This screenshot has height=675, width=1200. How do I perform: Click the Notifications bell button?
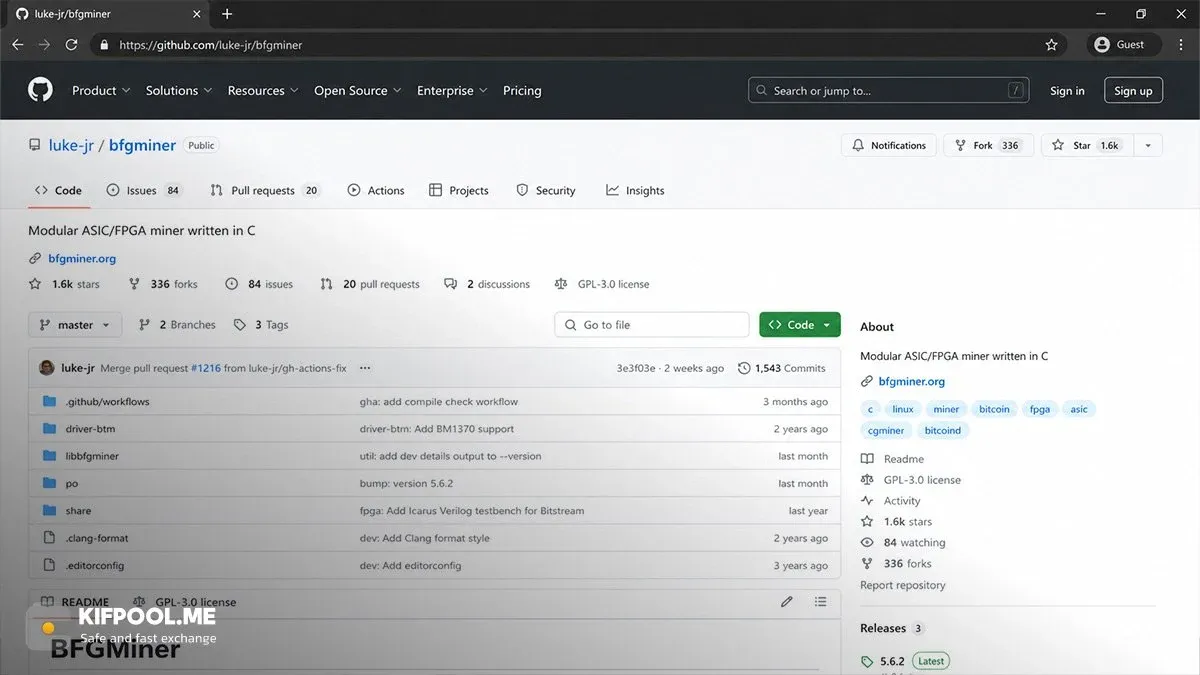tap(889, 145)
